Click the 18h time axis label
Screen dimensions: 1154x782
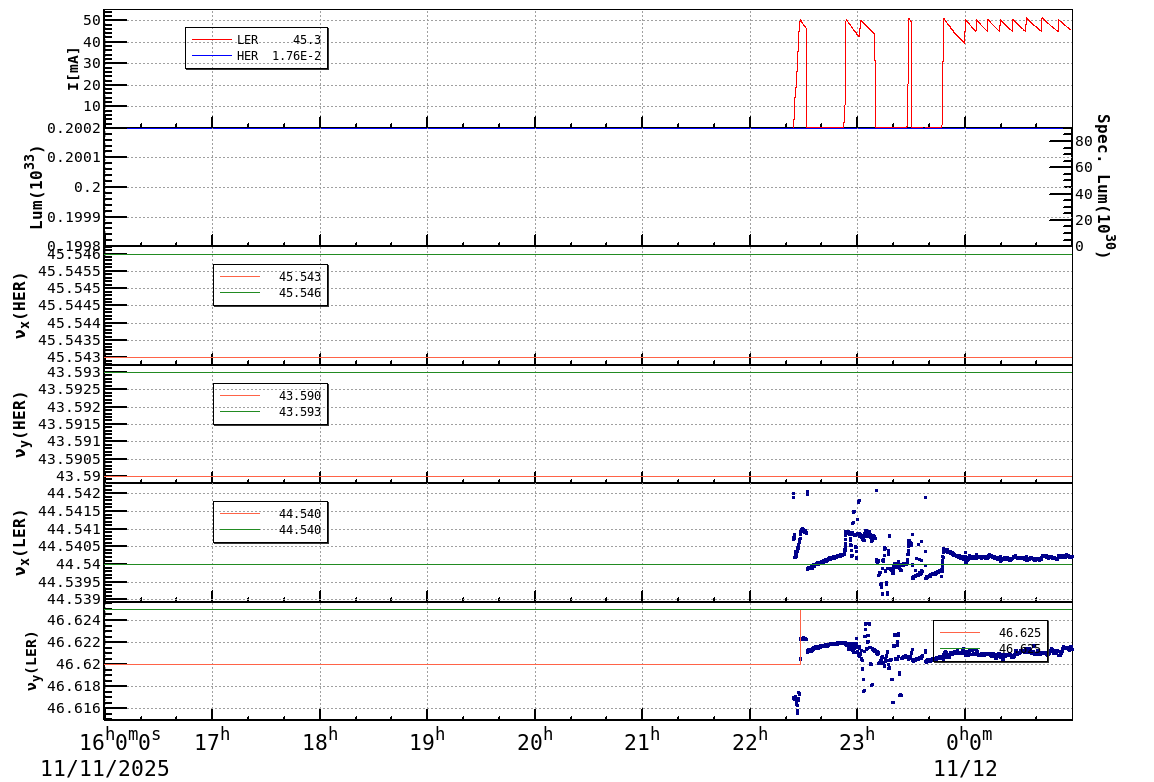click(320, 739)
